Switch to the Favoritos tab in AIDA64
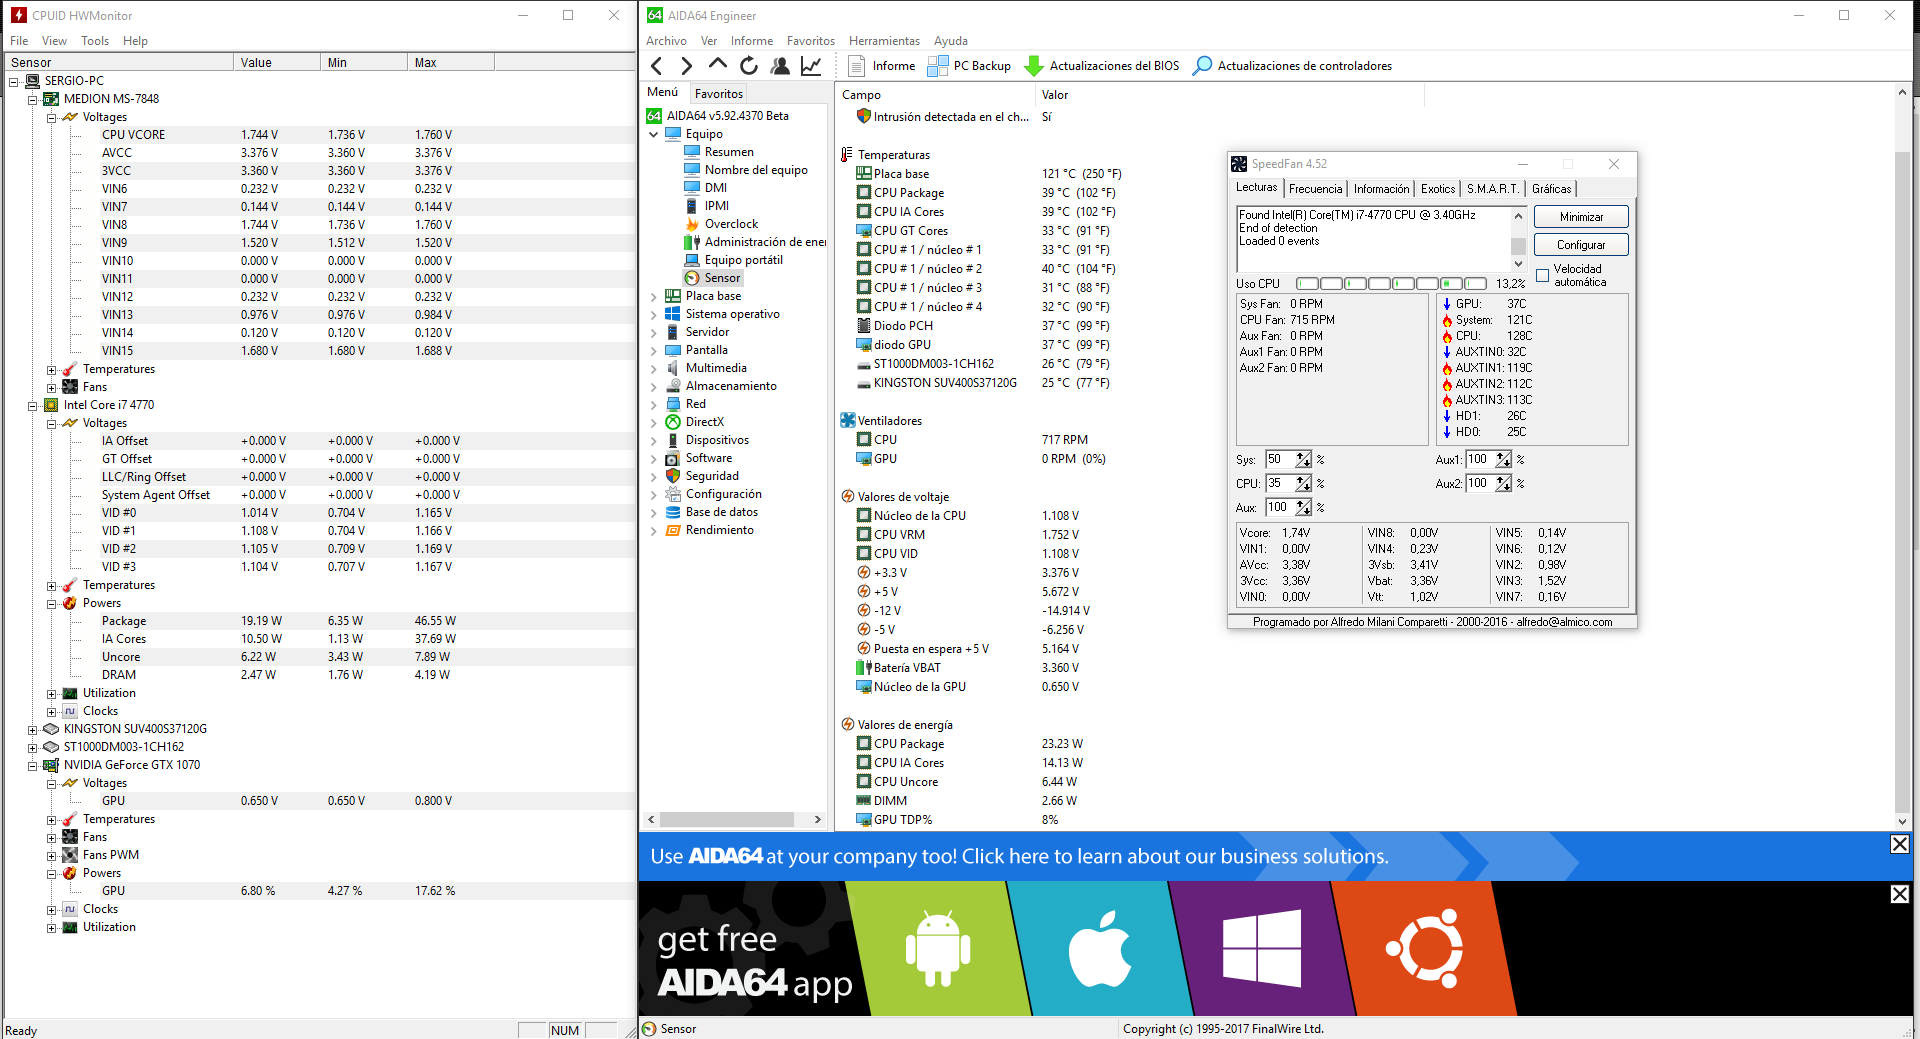The image size is (1920, 1039). [x=719, y=93]
